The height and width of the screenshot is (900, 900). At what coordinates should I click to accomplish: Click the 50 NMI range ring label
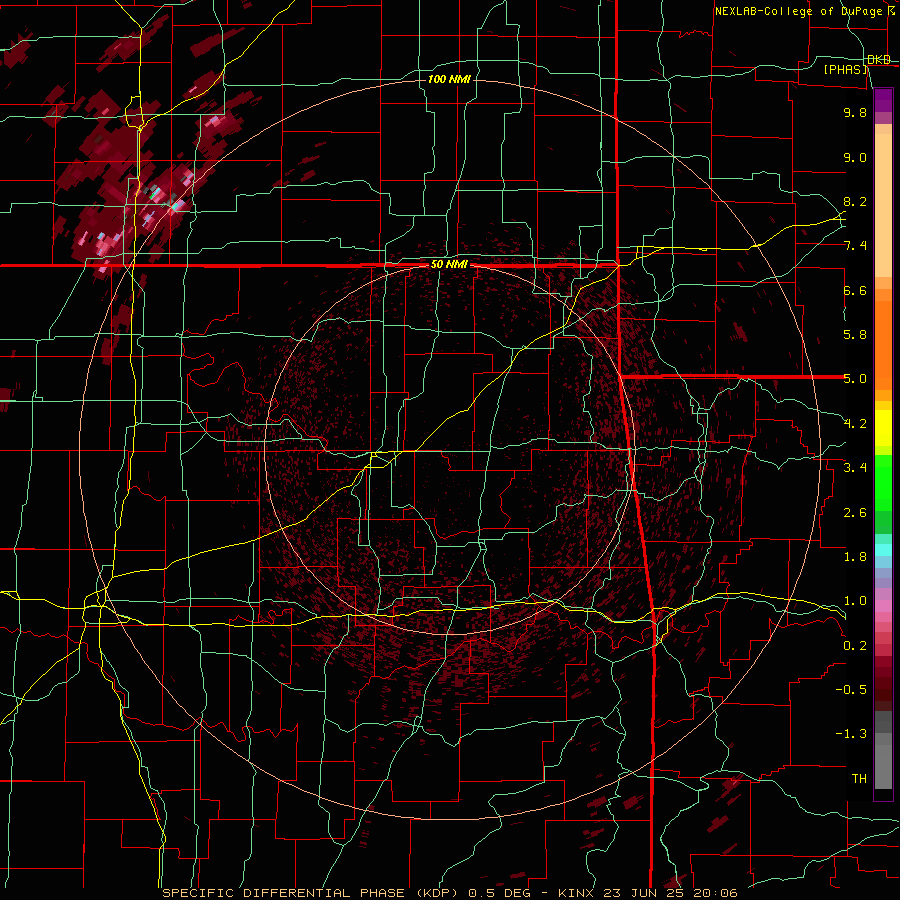click(449, 265)
